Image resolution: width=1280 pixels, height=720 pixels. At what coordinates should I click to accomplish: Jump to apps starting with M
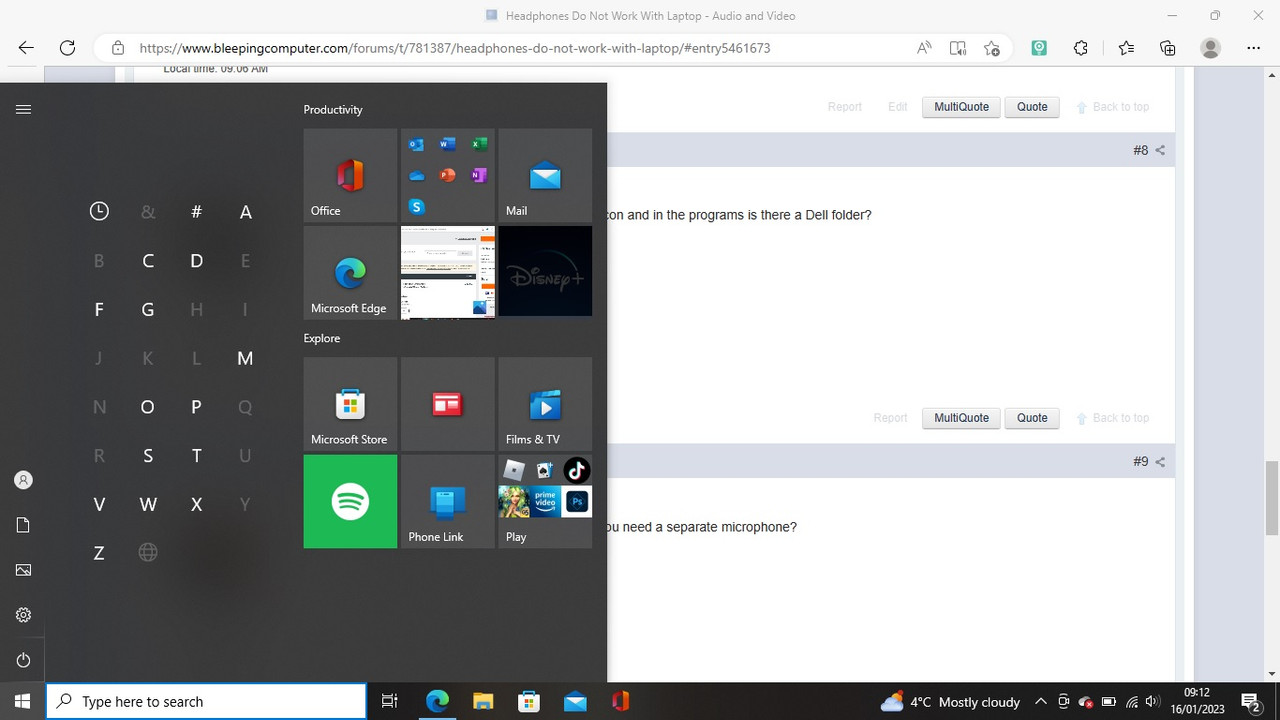tap(245, 358)
